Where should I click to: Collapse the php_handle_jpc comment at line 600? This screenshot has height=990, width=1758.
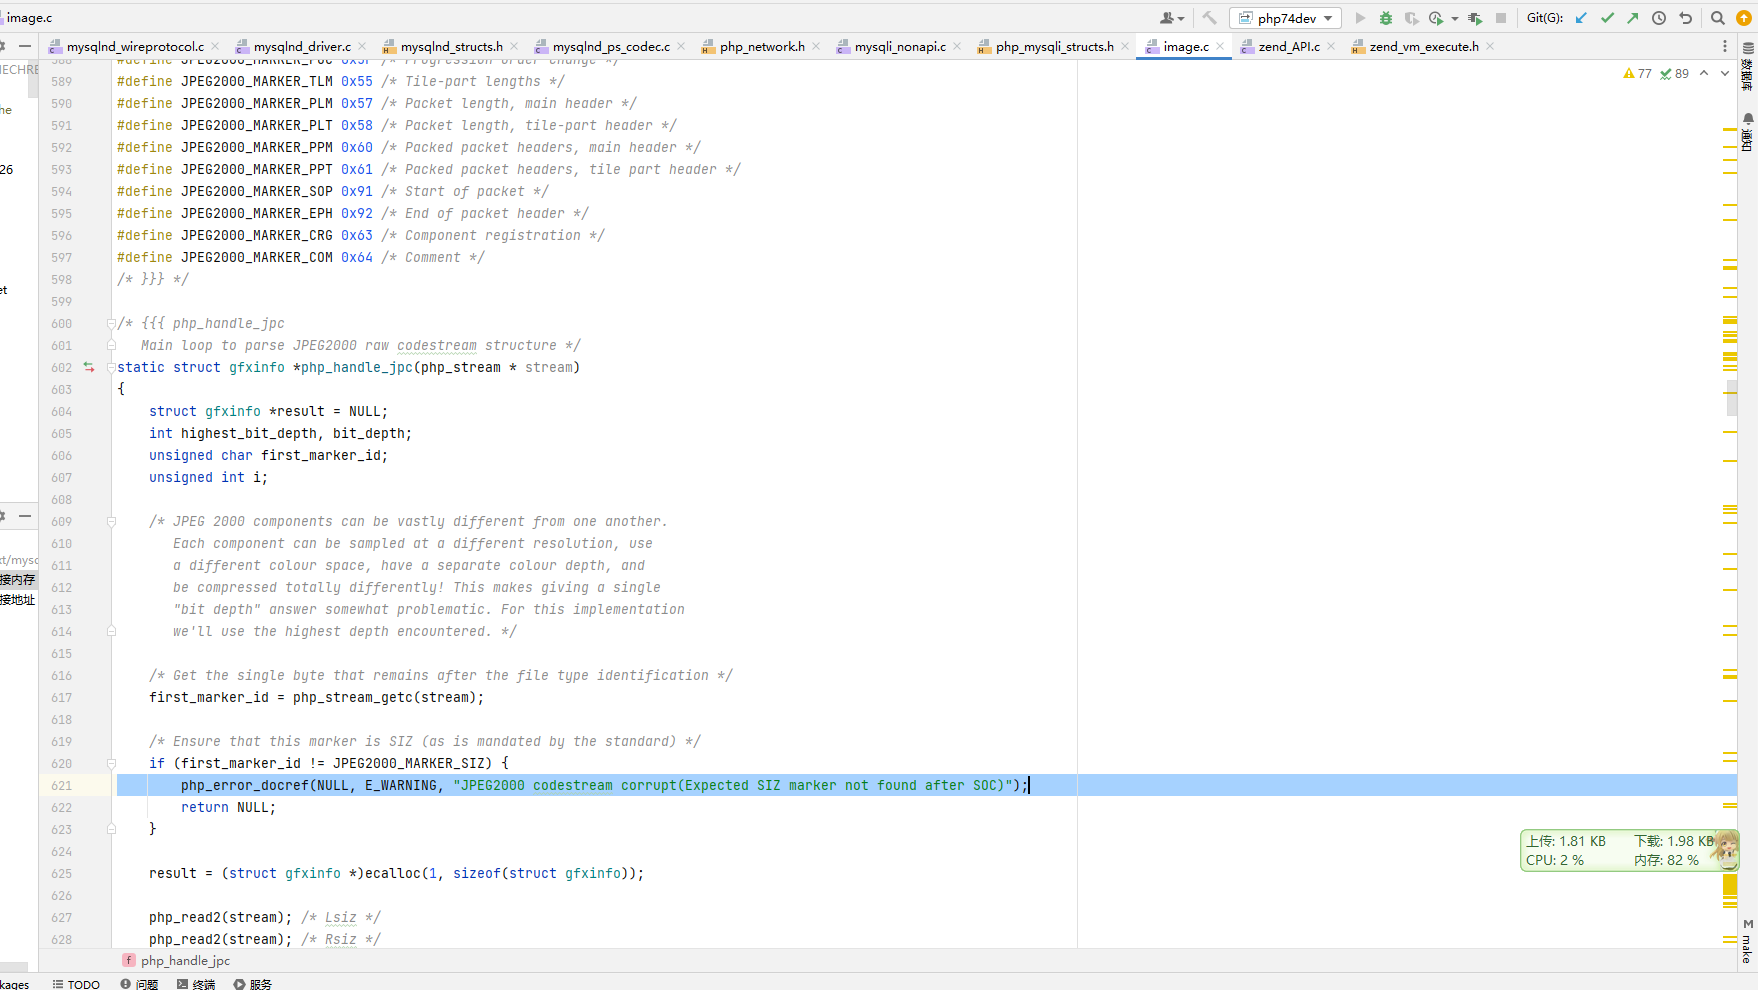click(x=111, y=323)
